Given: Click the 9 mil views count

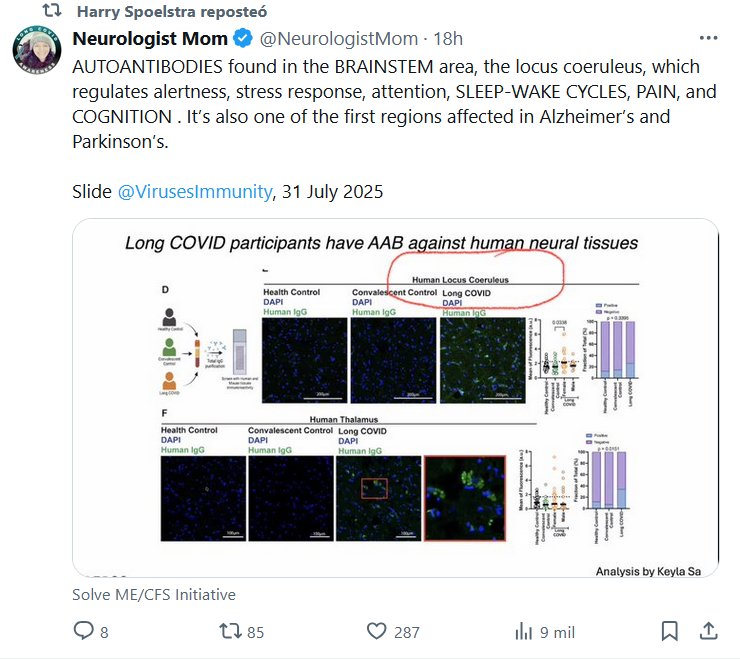Looking at the screenshot, I should coord(557,632).
